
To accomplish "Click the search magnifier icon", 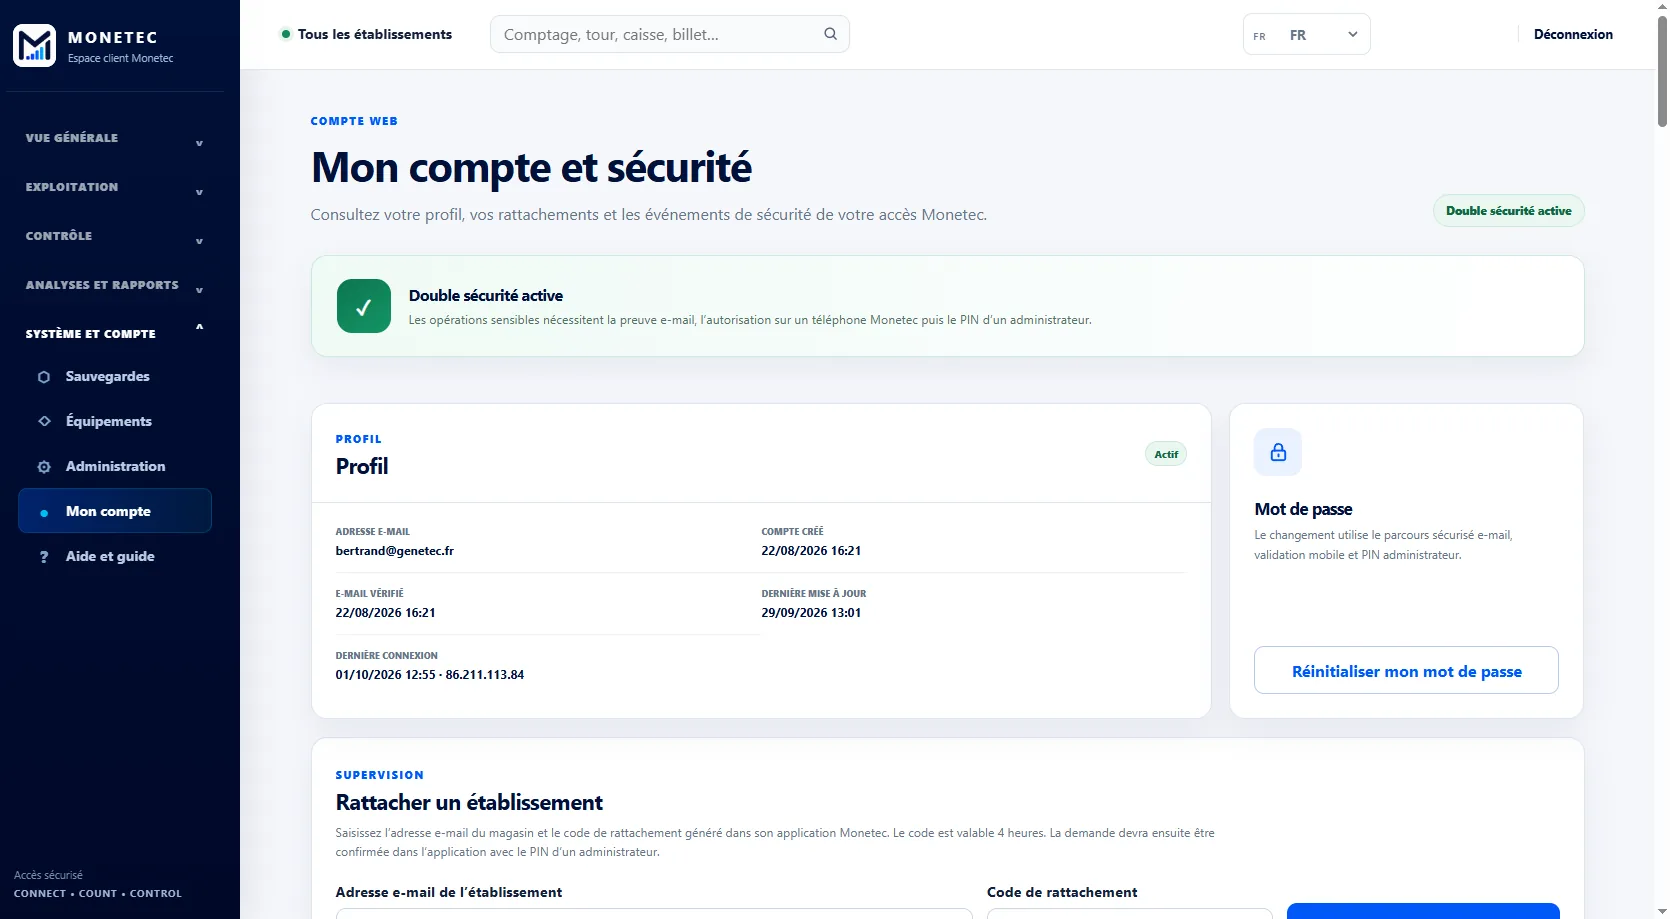I will tap(830, 34).
